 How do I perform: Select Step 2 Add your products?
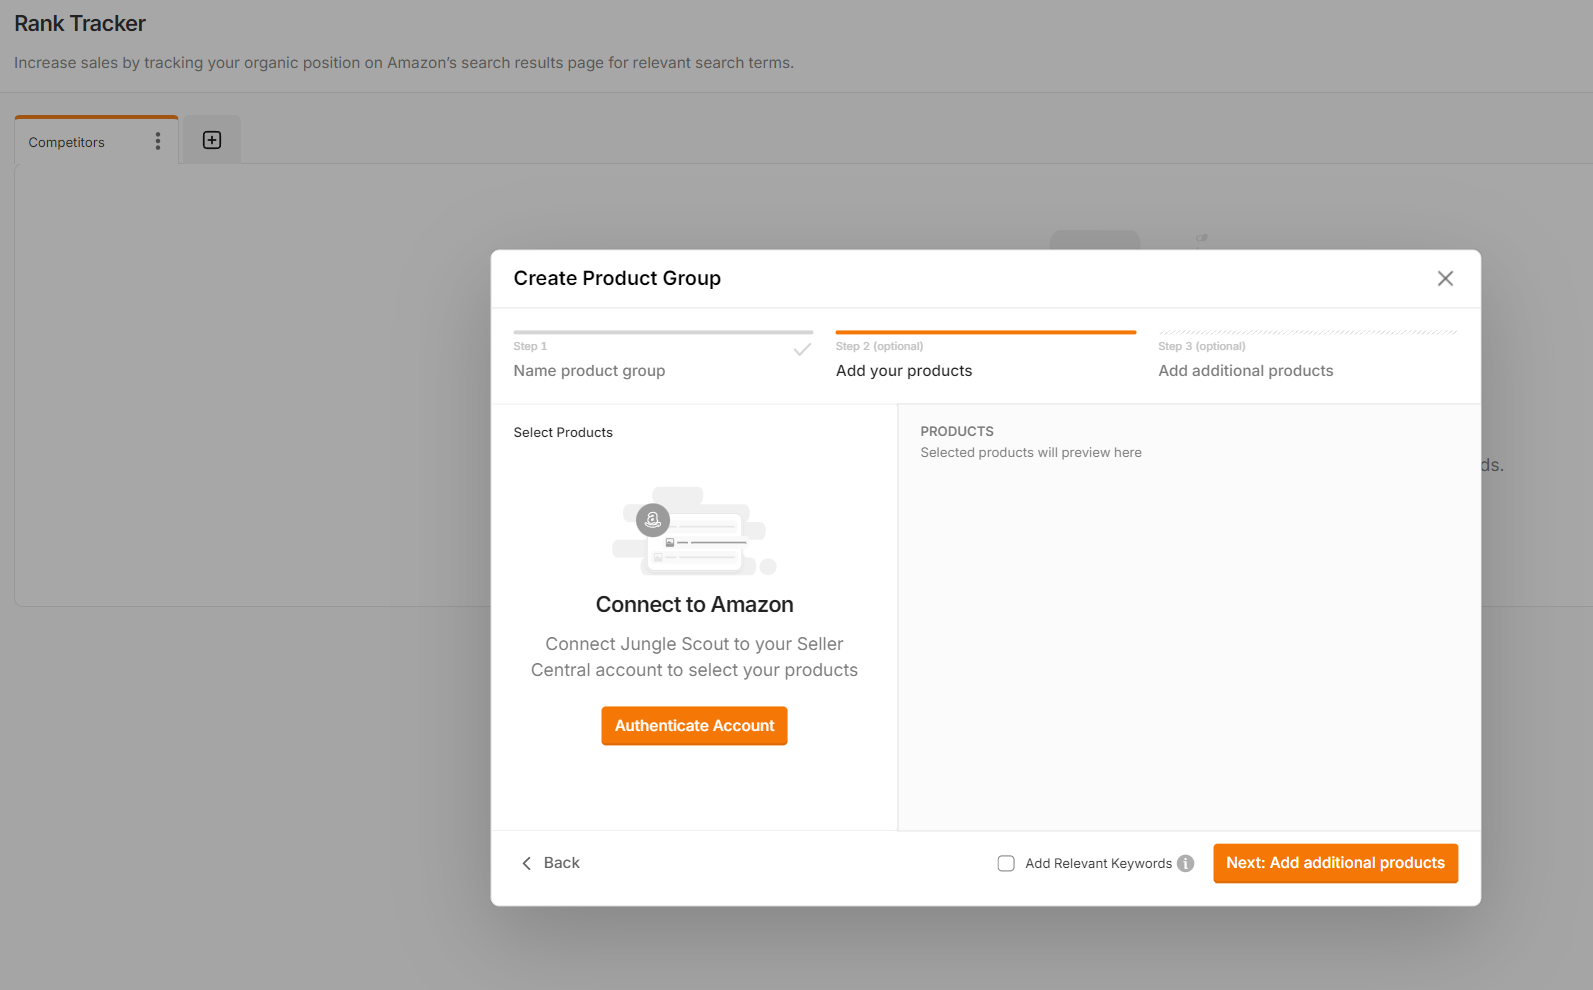pos(985,357)
